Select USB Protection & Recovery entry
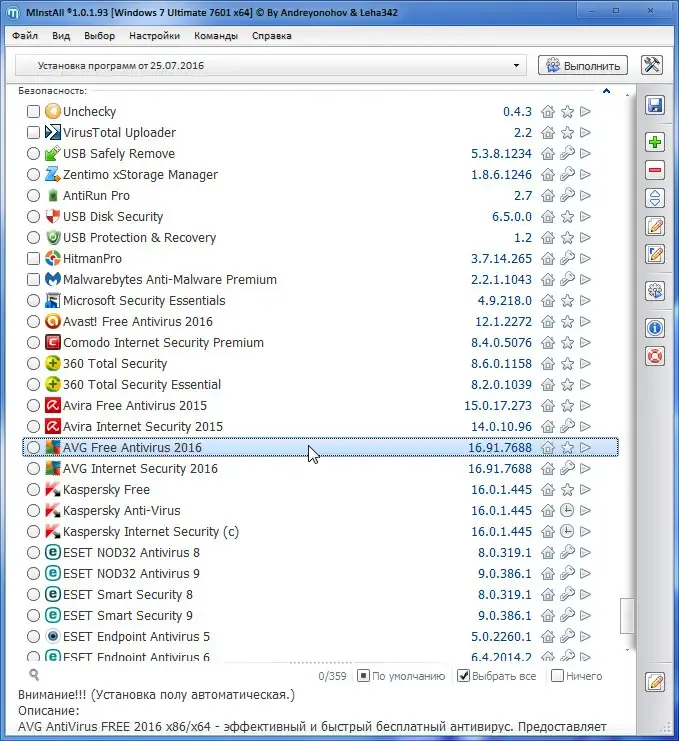 click(x=320, y=238)
